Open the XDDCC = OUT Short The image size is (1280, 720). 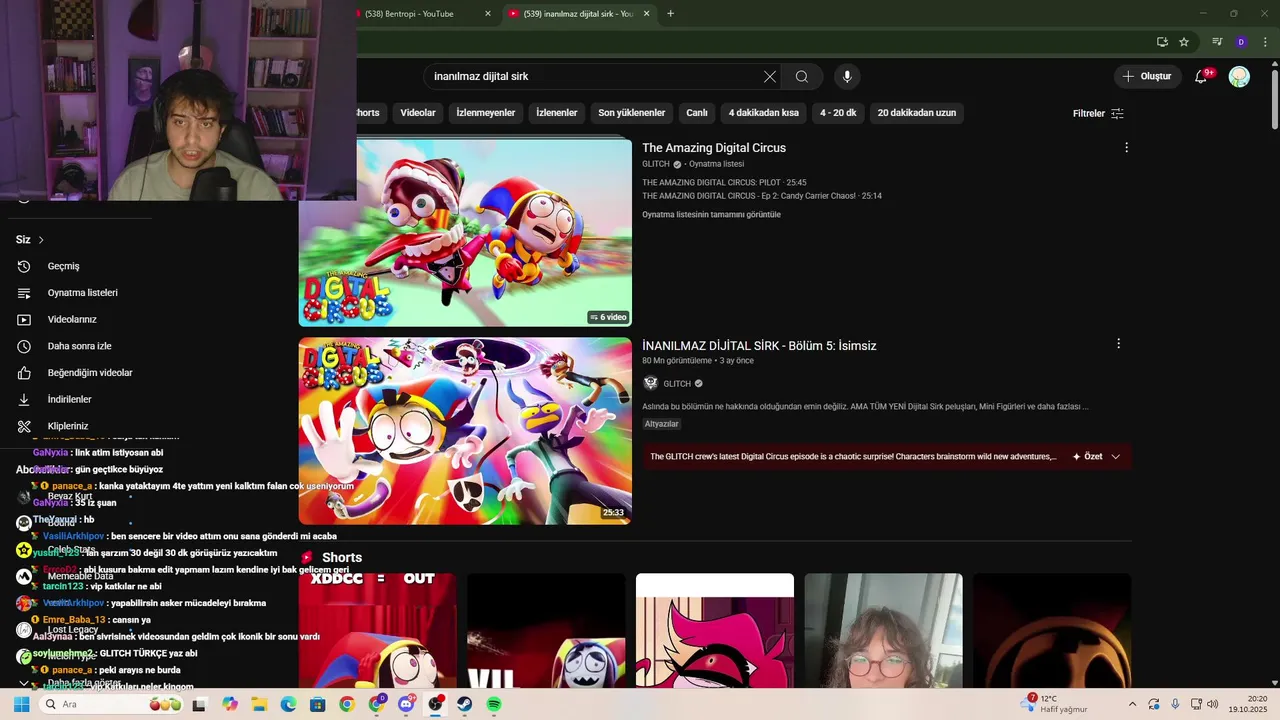[377, 630]
